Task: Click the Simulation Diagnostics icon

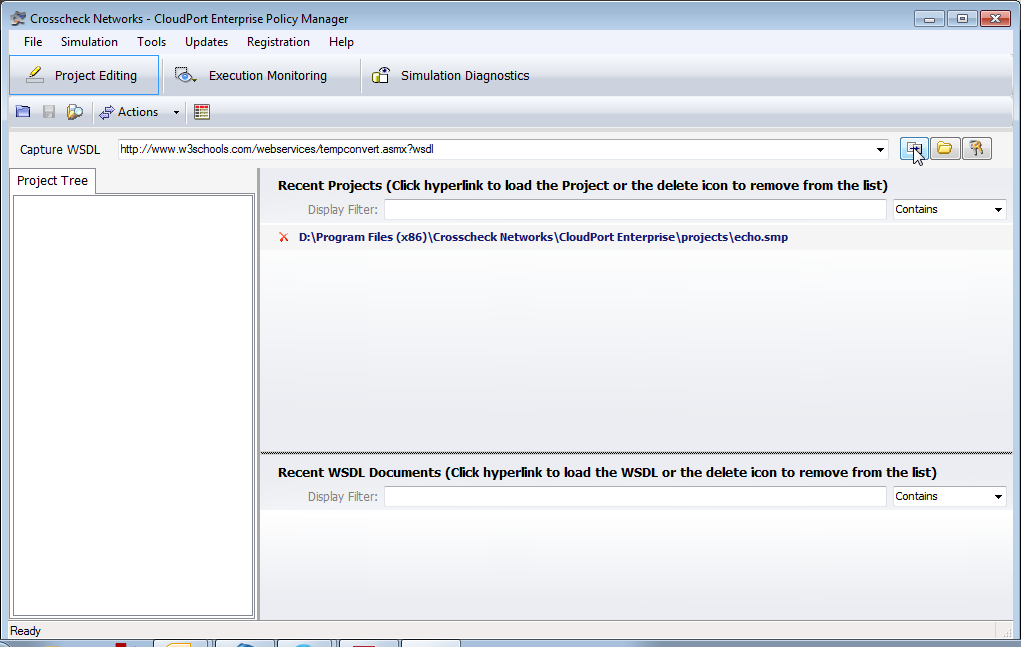Action: tap(381, 76)
